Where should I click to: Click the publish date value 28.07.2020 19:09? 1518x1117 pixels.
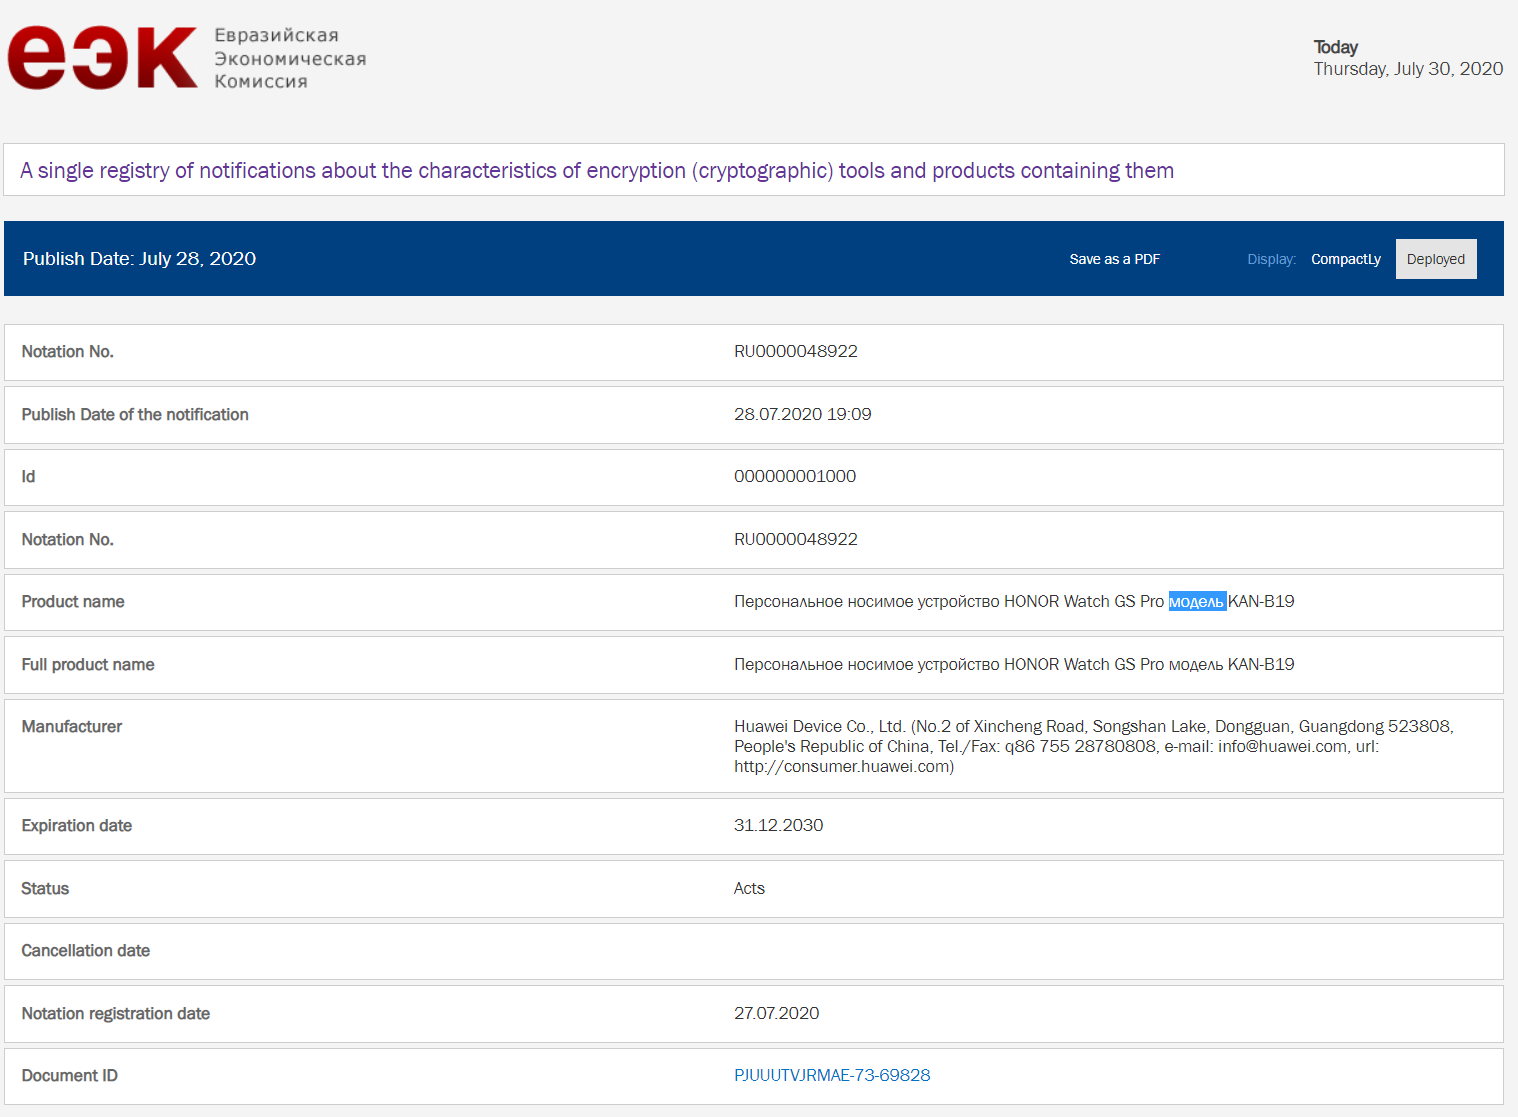803,414
